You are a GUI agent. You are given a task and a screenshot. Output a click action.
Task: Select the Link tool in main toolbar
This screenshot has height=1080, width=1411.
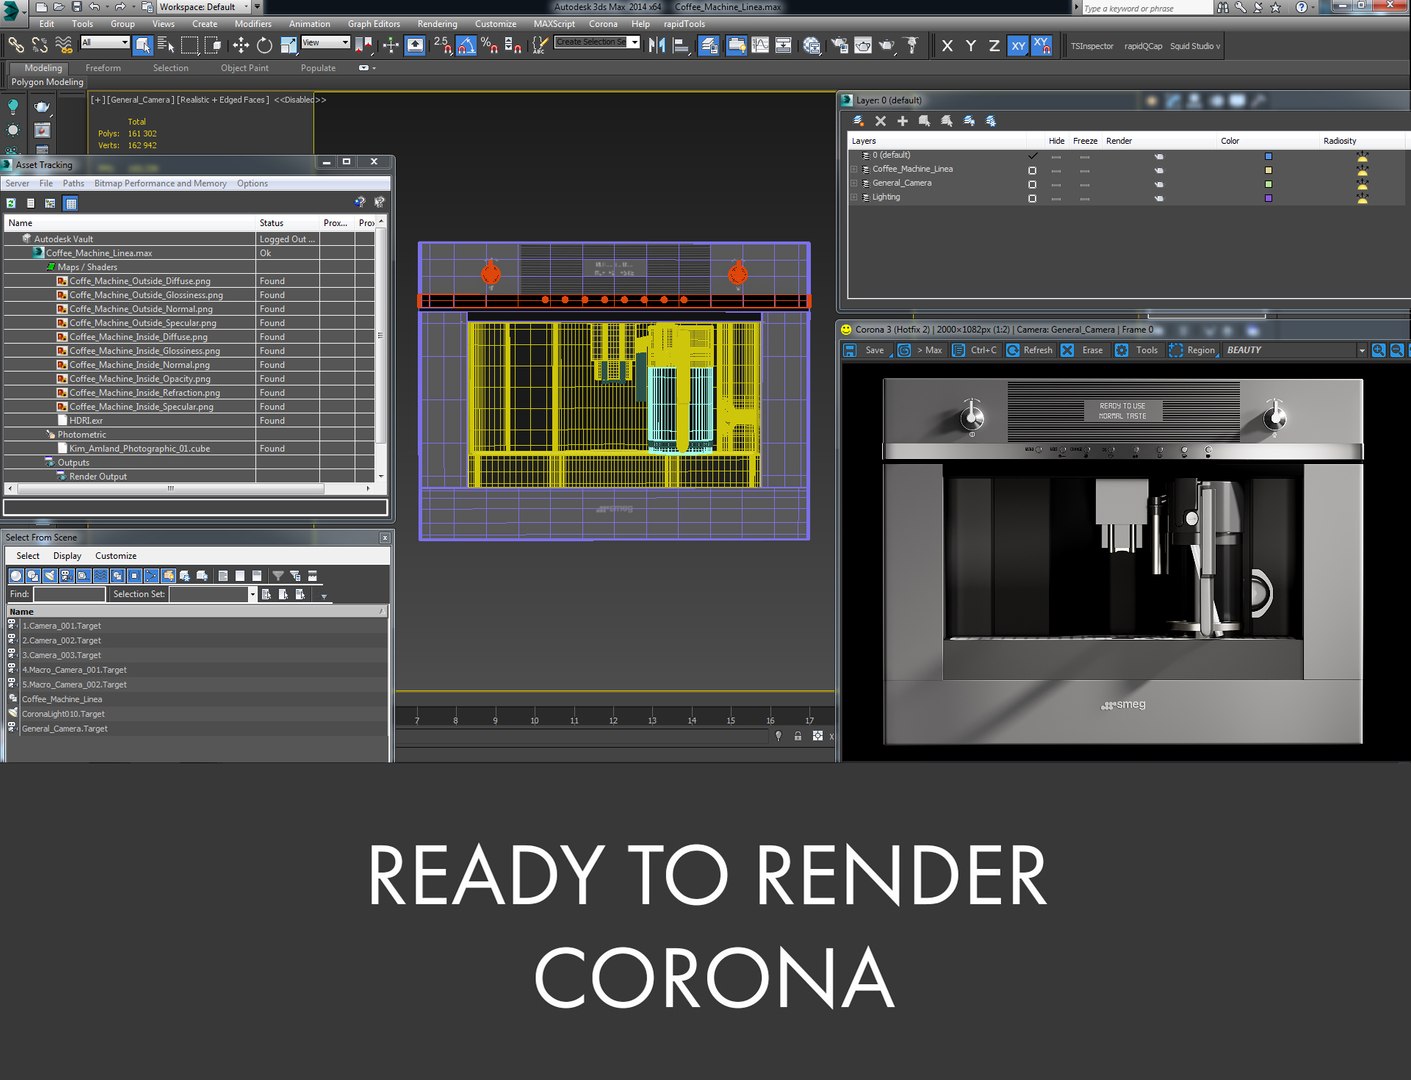pyautogui.click(x=16, y=45)
